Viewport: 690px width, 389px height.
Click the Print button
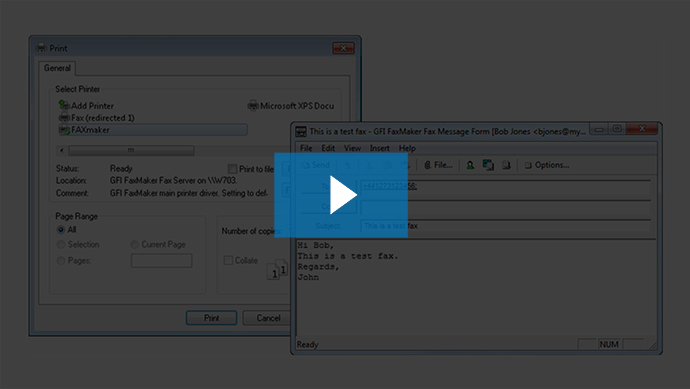tap(211, 318)
